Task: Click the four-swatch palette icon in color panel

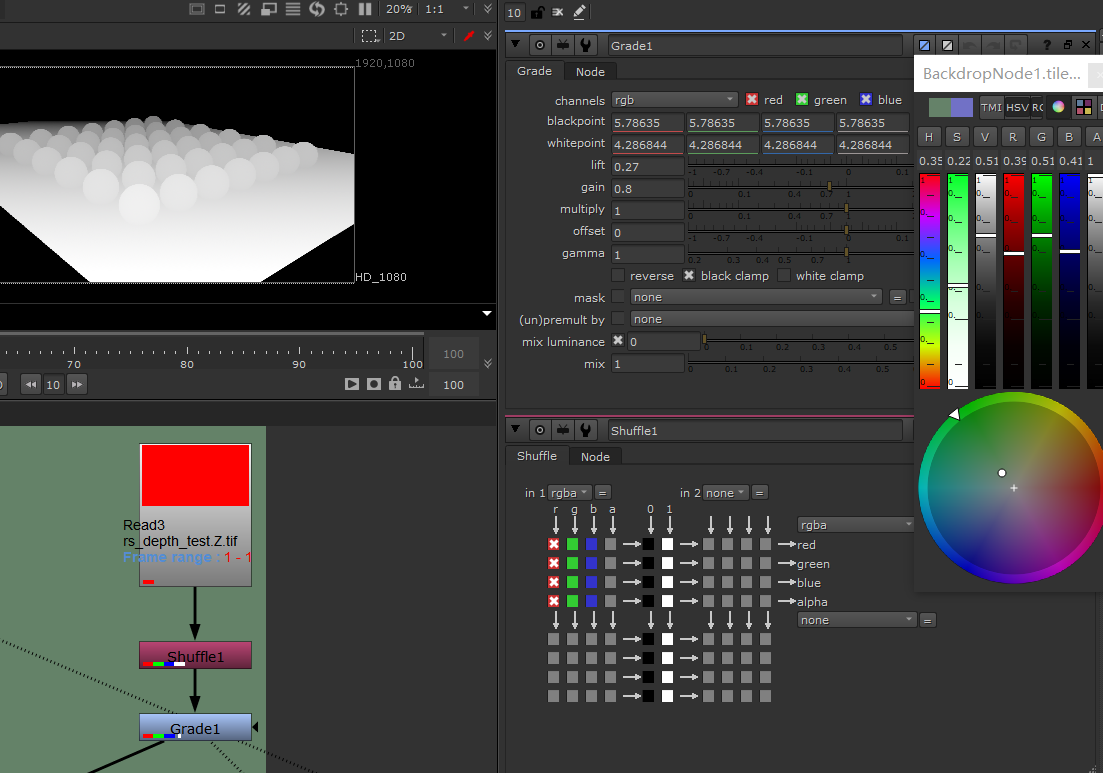Action: pyautogui.click(x=1086, y=107)
